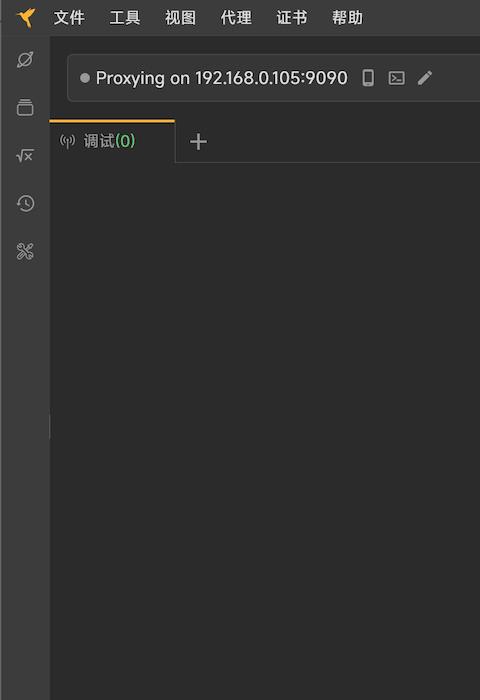The image size is (480, 700).
Task: Click the Reqable bird logo icon
Action: pos(26,18)
